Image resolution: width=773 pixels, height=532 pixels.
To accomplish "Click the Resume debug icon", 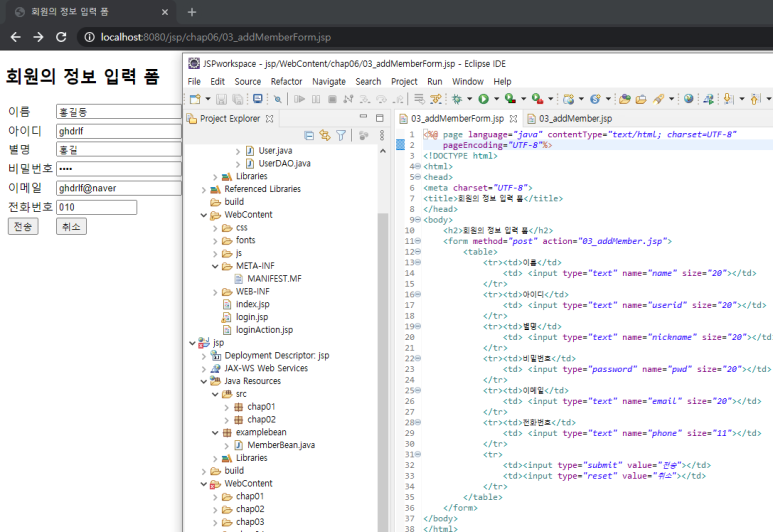I will pos(299,99).
